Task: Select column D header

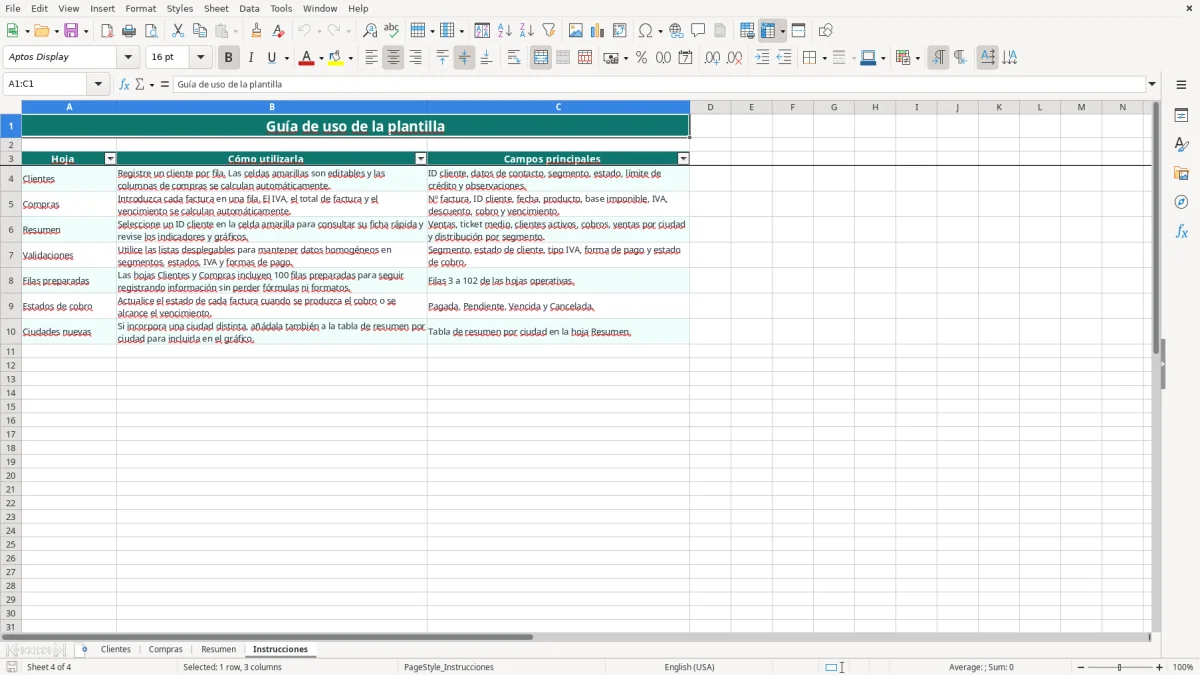Action: coord(710,107)
